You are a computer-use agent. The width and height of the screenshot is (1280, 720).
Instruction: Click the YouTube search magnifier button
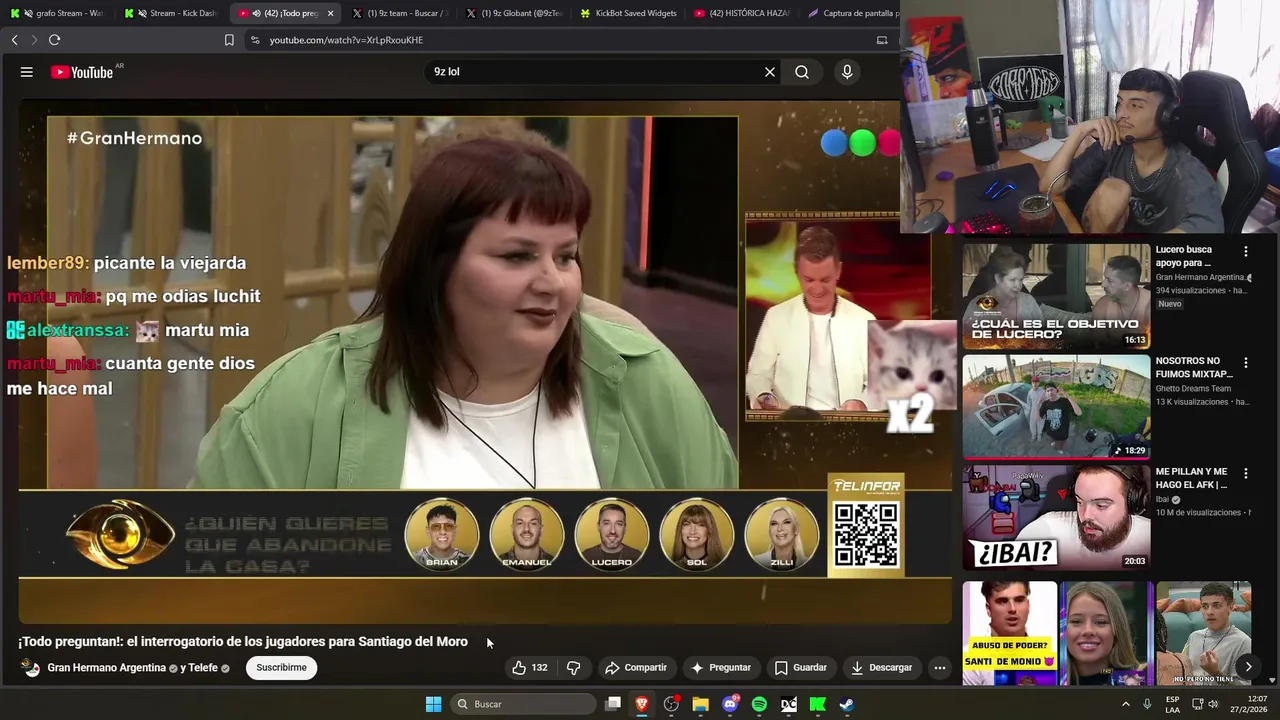(802, 72)
